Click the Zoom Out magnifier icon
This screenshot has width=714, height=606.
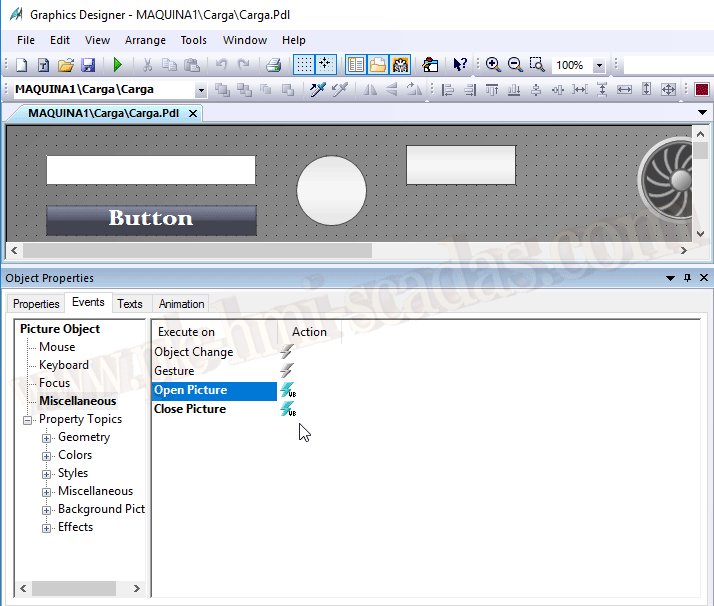click(x=515, y=65)
